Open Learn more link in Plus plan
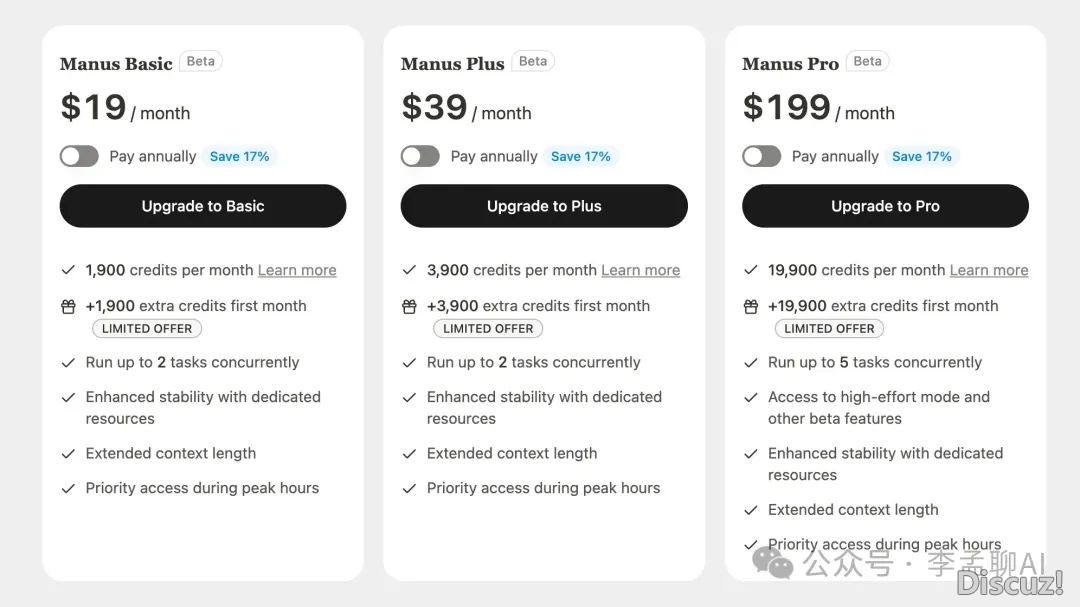Viewport: 1080px width, 607px height. [641, 270]
